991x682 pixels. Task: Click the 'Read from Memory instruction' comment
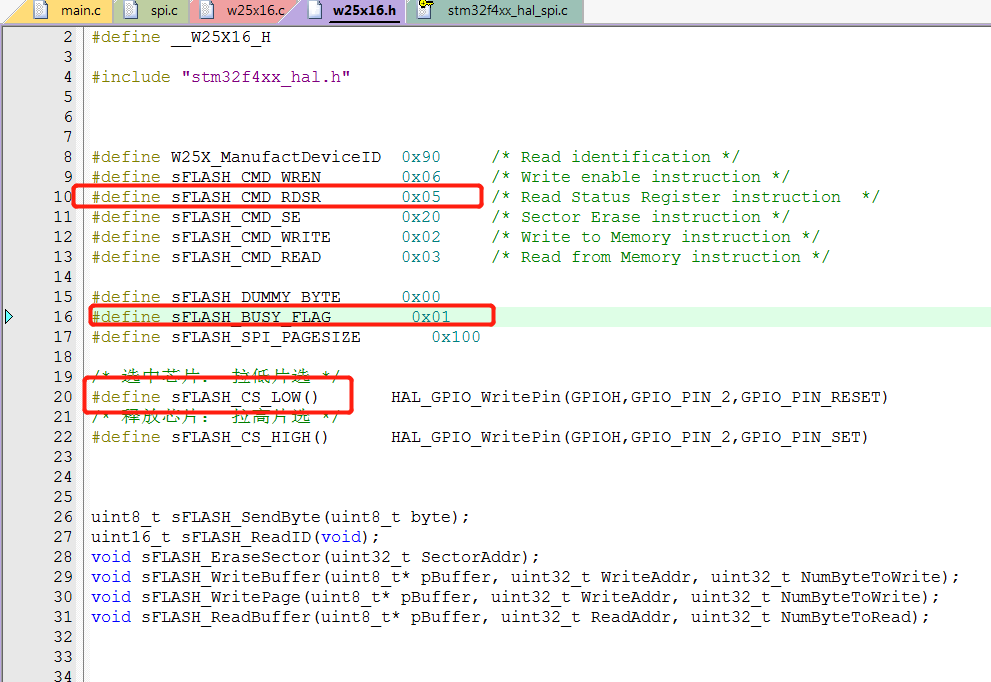click(660, 257)
